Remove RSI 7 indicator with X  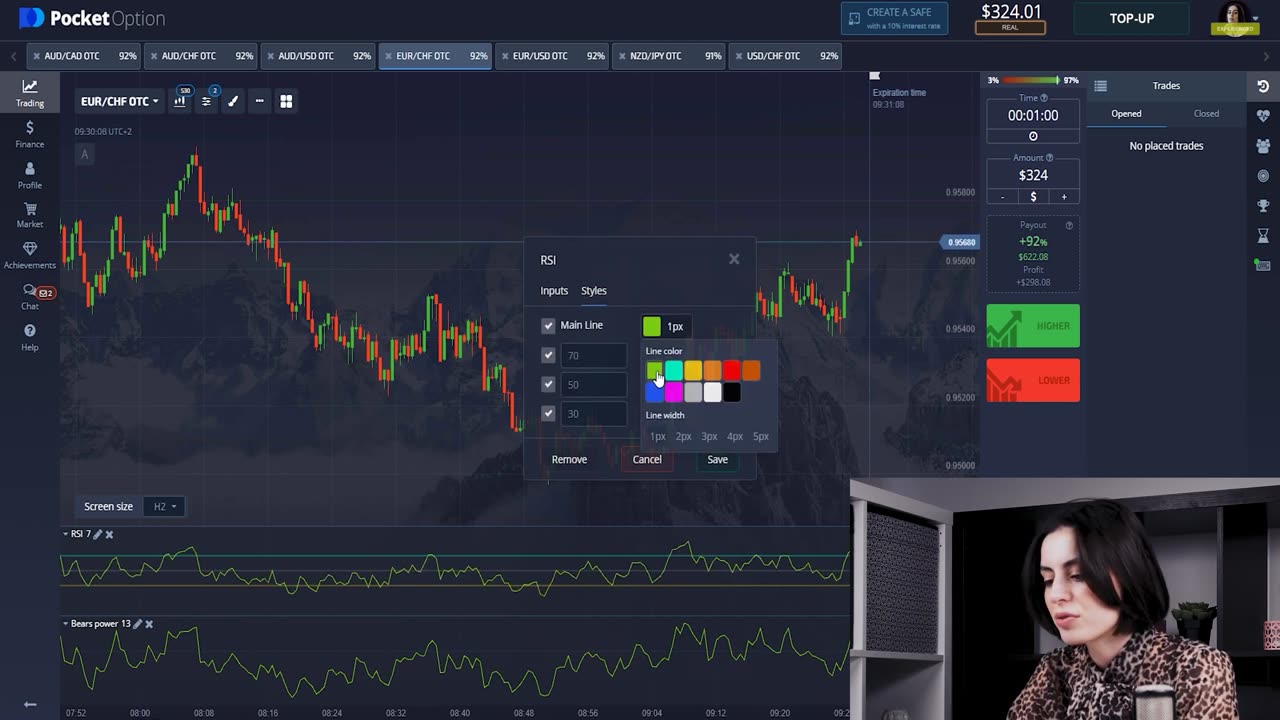coord(110,534)
